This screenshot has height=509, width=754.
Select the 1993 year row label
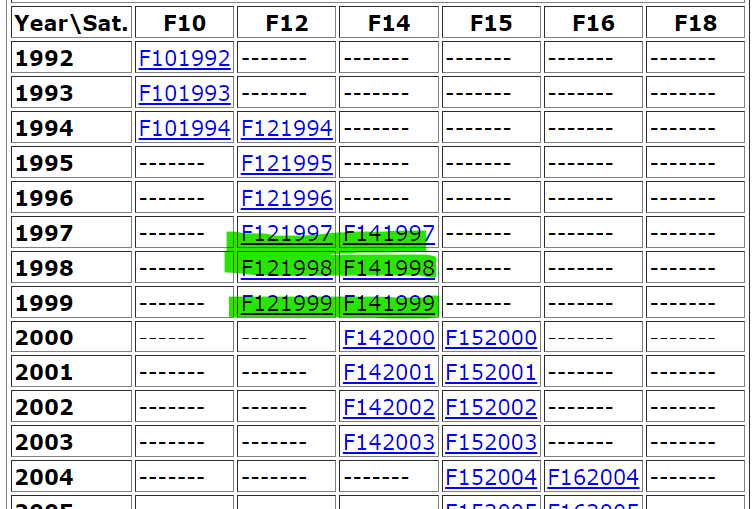pos(72,92)
